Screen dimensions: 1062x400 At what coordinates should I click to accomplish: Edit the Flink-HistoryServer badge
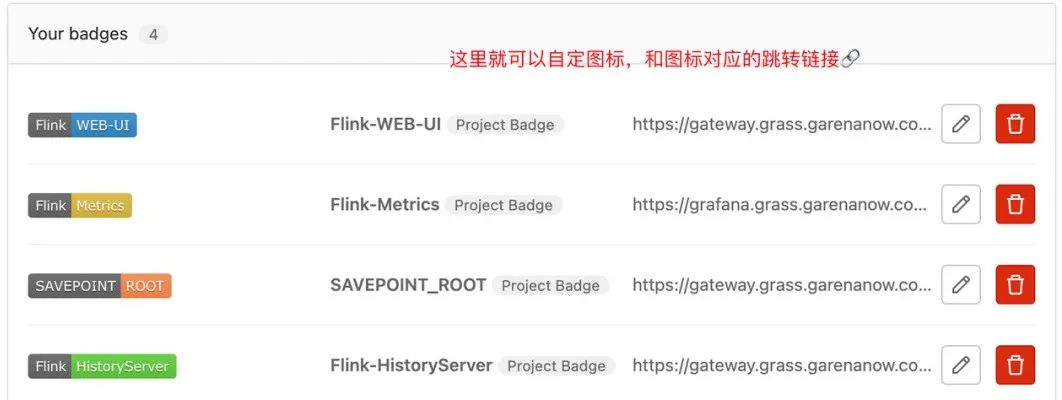pos(961,365)
